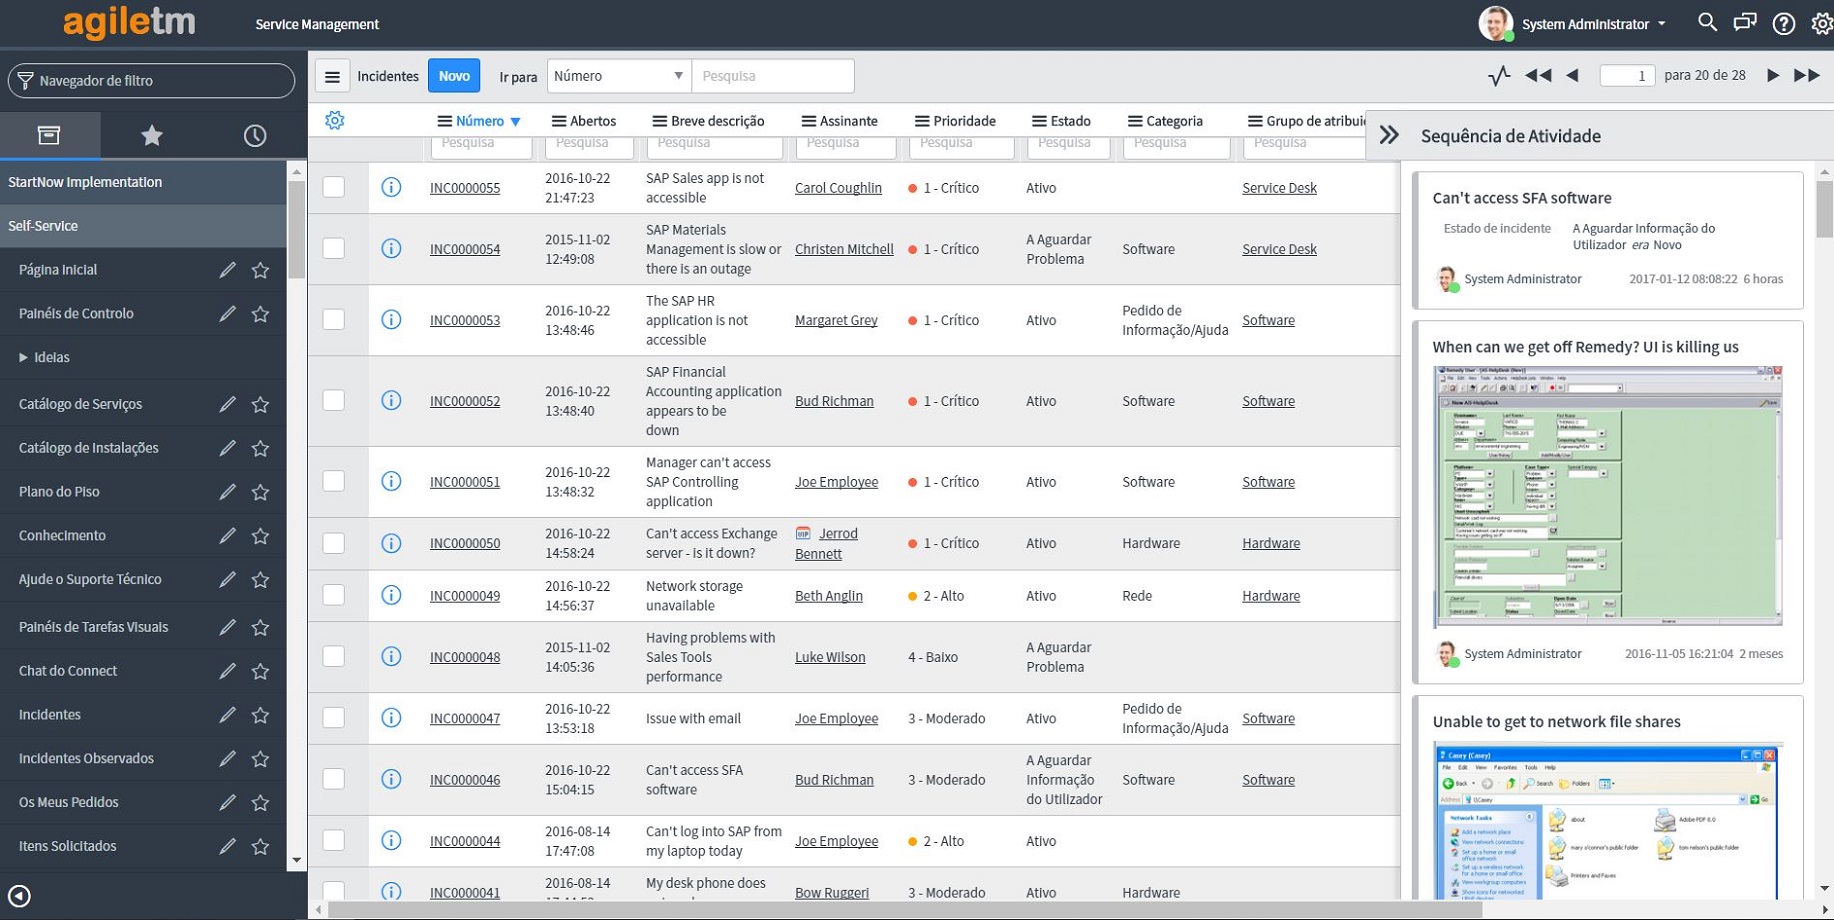Open the global search magnifier icon

pos(1707,23)
